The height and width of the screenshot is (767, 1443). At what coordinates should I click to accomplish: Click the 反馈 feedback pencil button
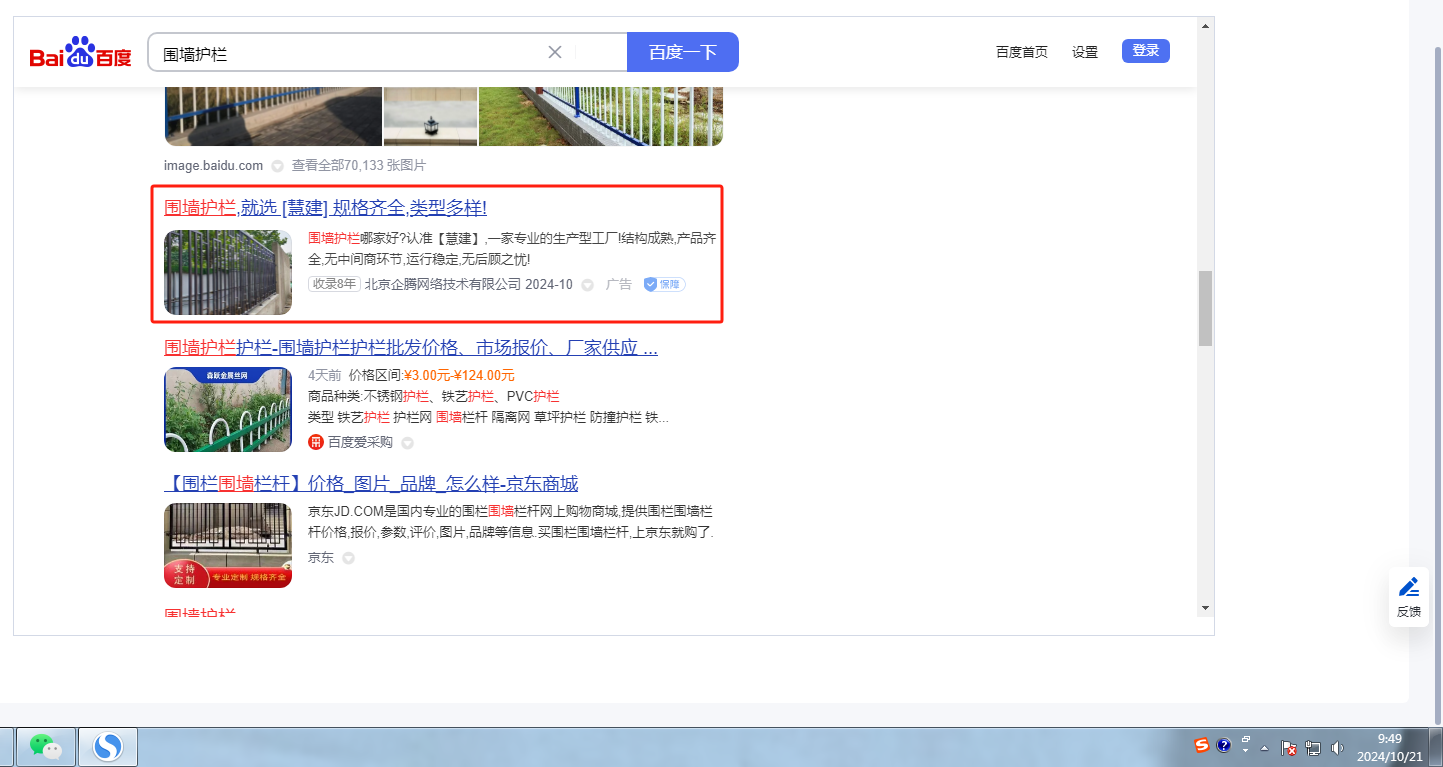1409,597
